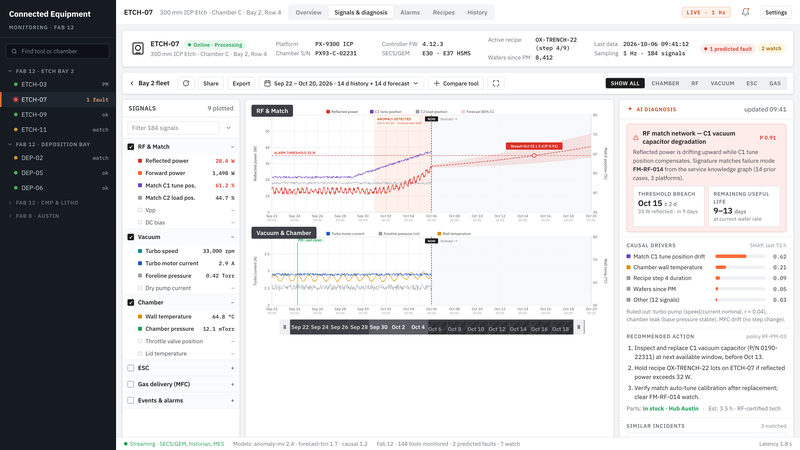
Task: Click the LIVE · 1 Hz indicator
Action: click(706, 12)
